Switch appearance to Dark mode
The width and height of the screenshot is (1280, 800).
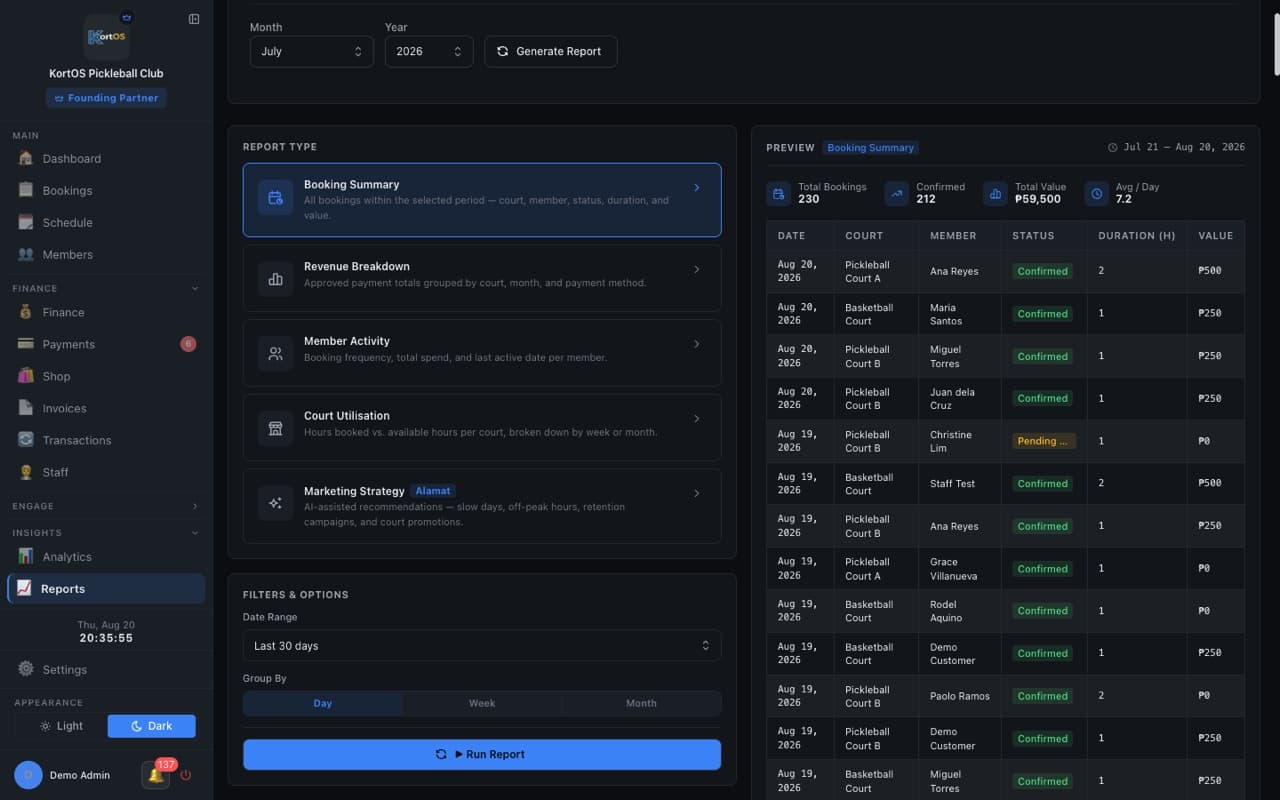pos(151,726)
